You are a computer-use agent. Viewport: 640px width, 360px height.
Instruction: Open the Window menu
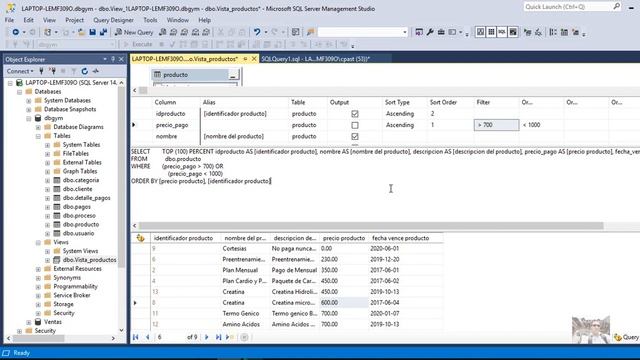coord(178,20)
